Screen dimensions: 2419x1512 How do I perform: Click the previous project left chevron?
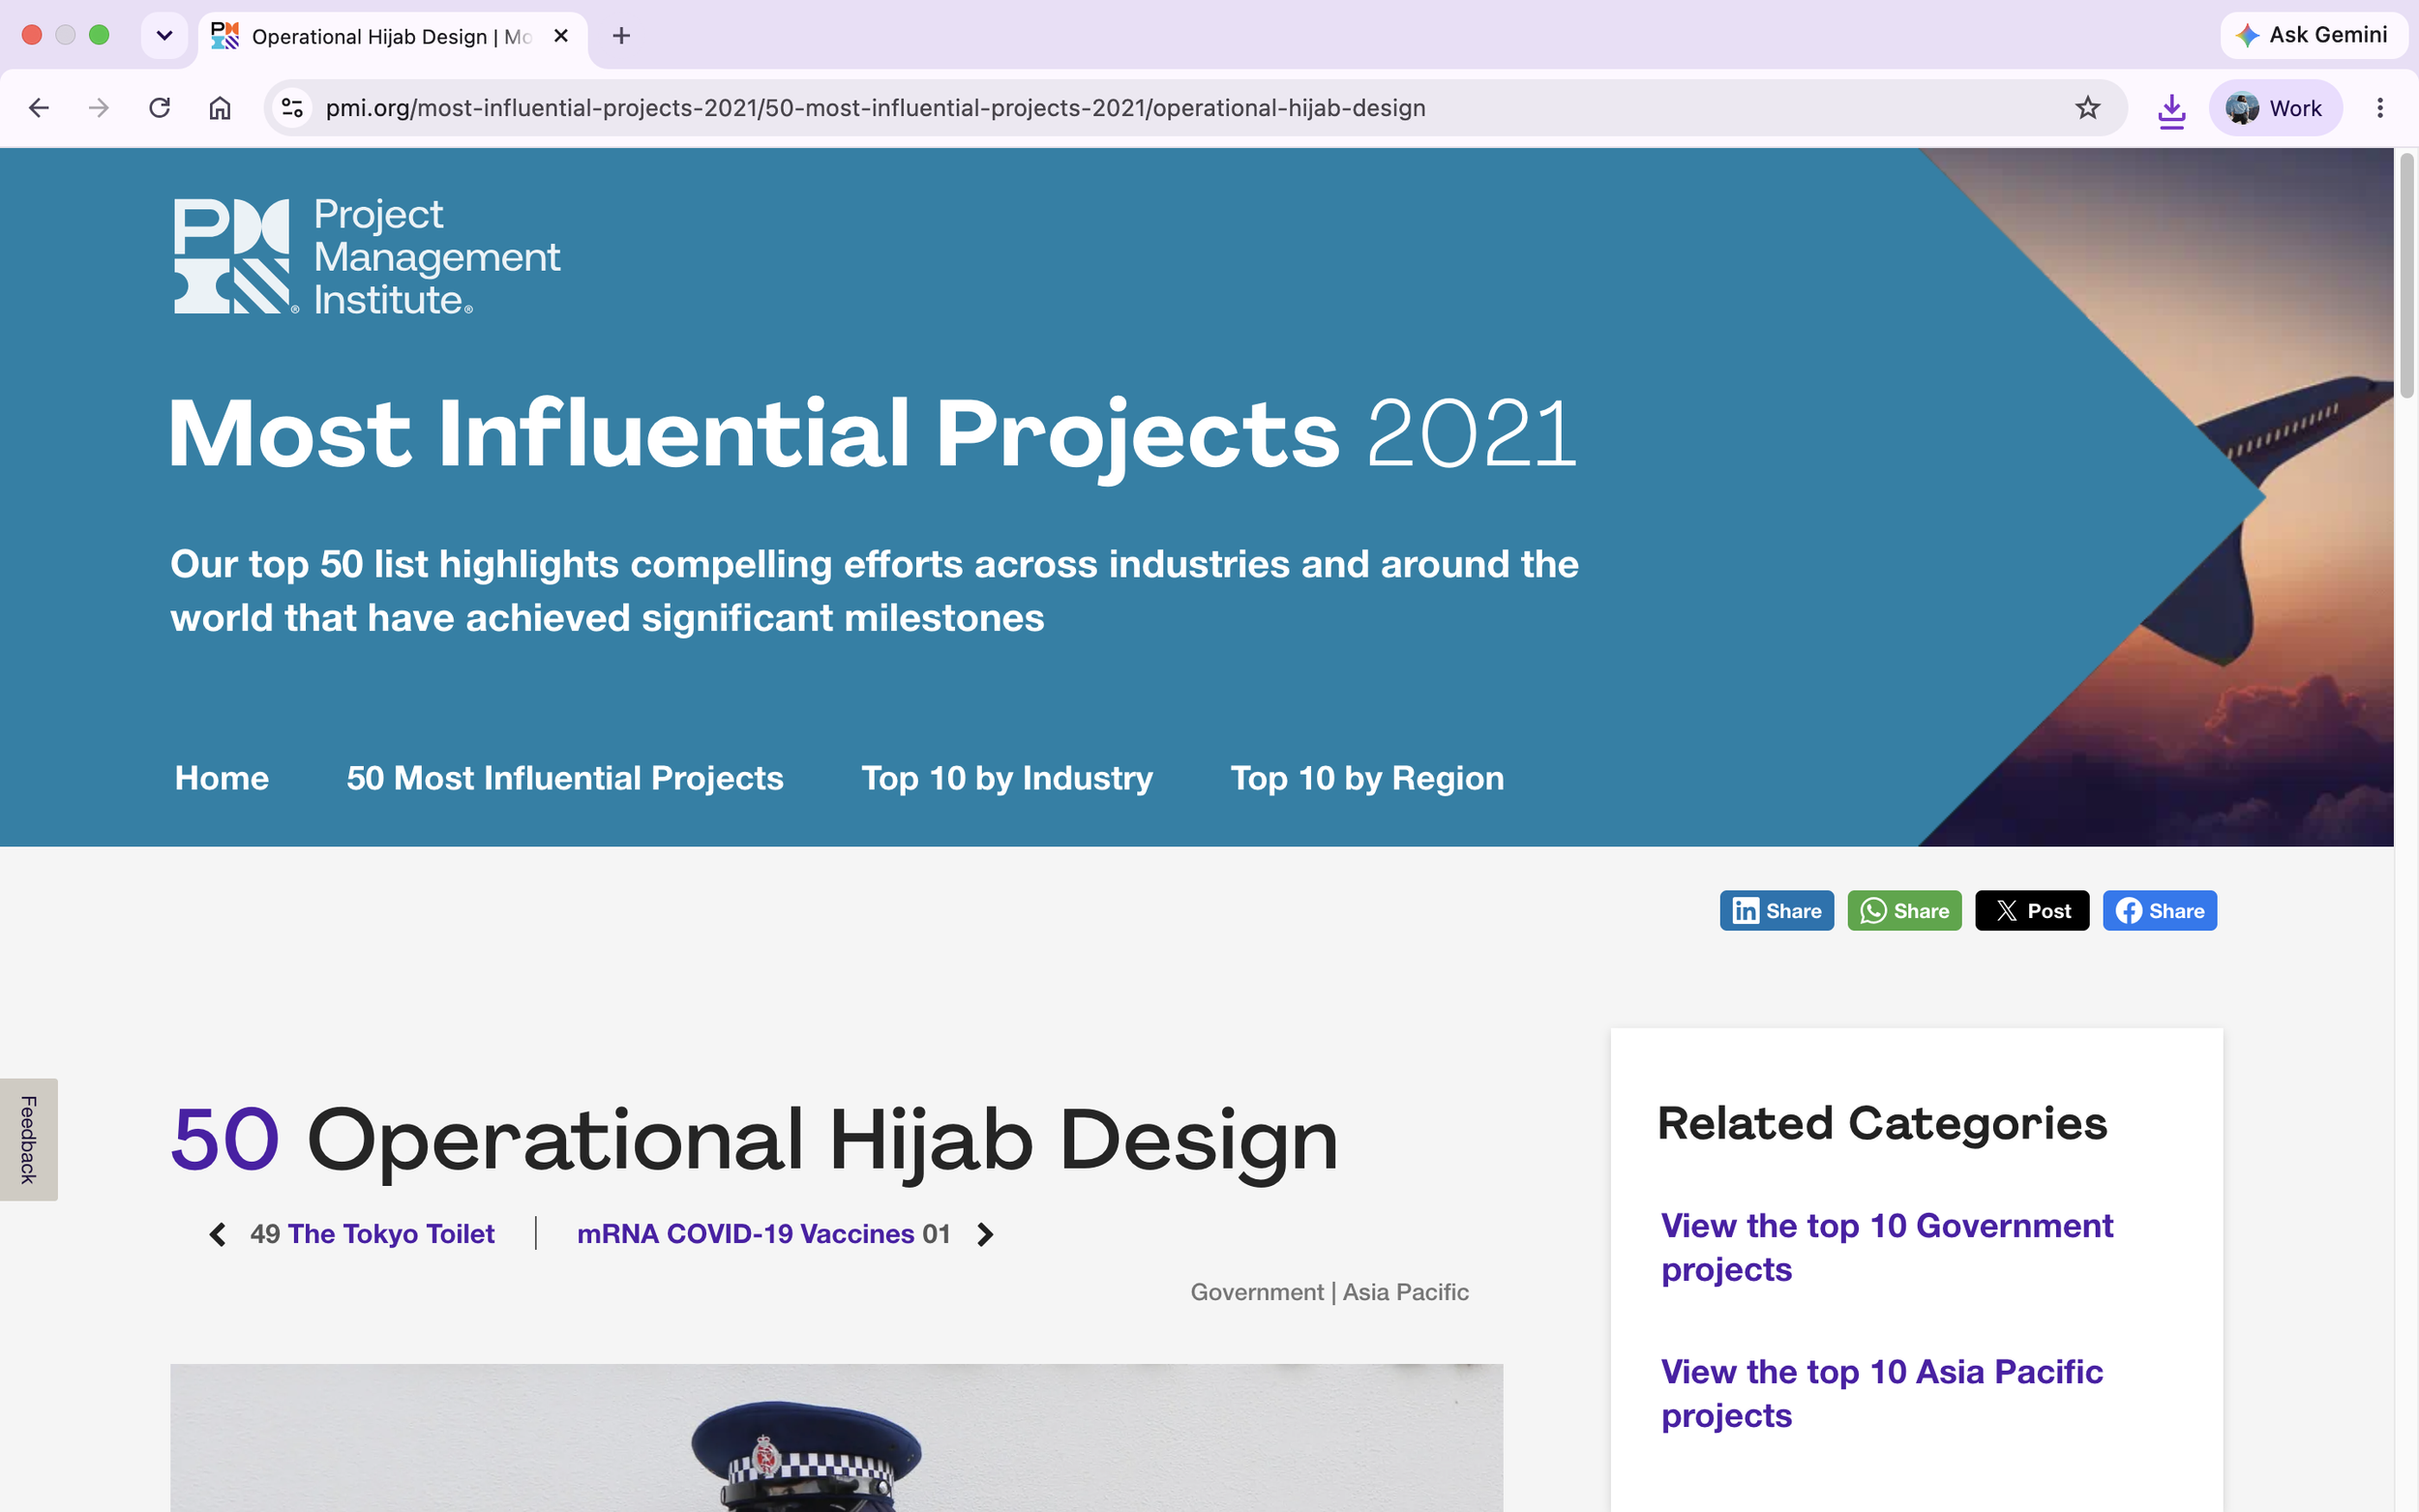217,1234
